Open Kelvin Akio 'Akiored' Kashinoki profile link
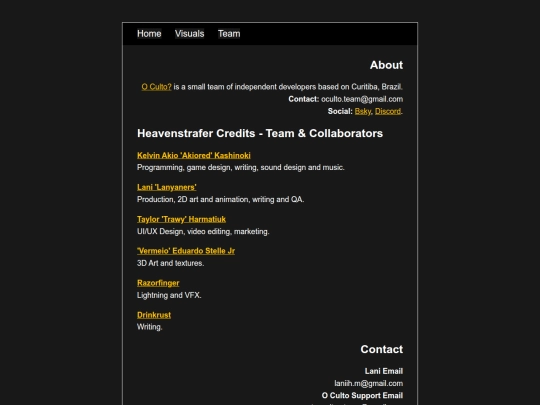Image resolution: width=540 pixels, height=405 pixels. [194, 155]
